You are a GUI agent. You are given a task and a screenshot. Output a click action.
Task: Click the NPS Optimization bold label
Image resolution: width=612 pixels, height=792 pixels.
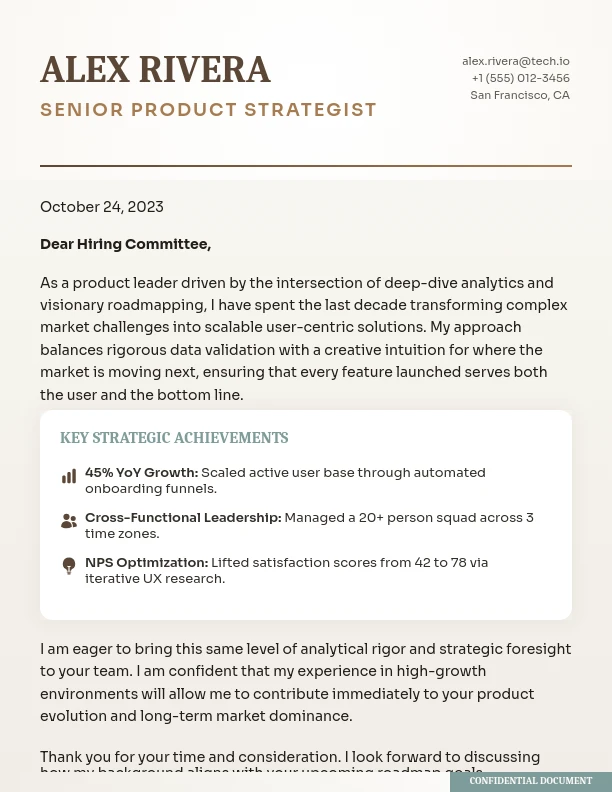146,563
